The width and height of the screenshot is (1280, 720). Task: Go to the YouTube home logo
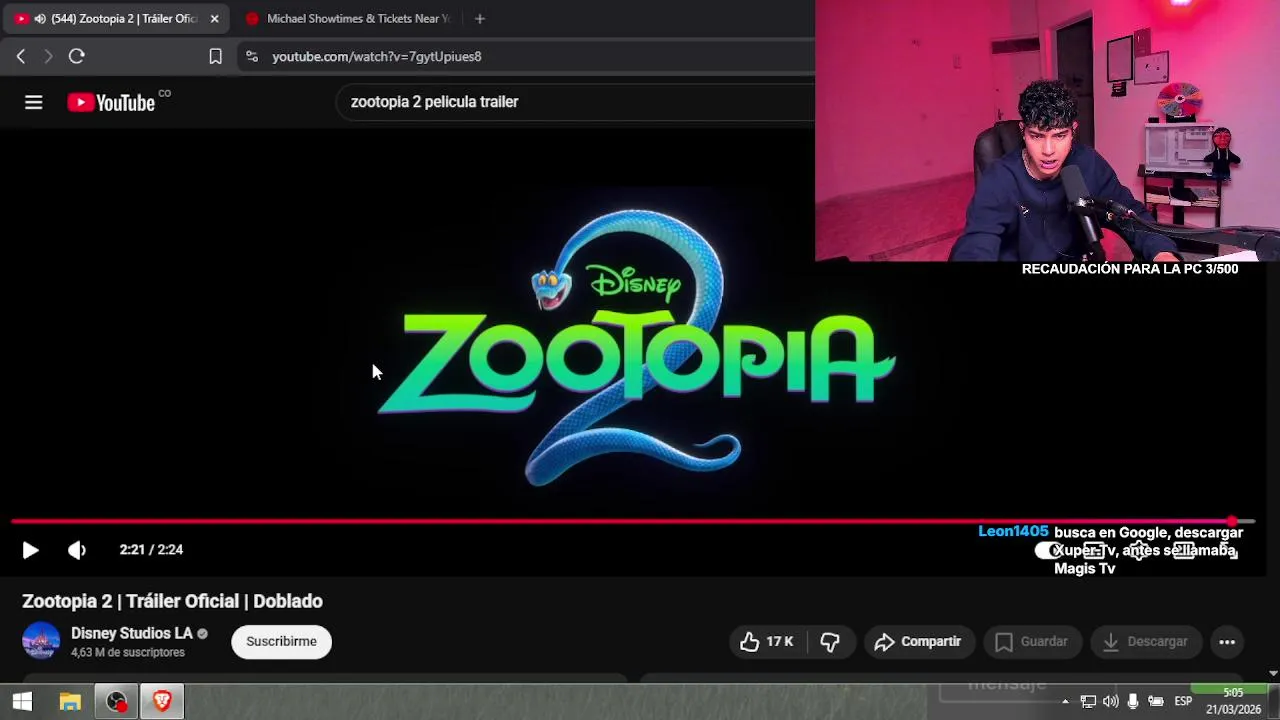[111, 102]
